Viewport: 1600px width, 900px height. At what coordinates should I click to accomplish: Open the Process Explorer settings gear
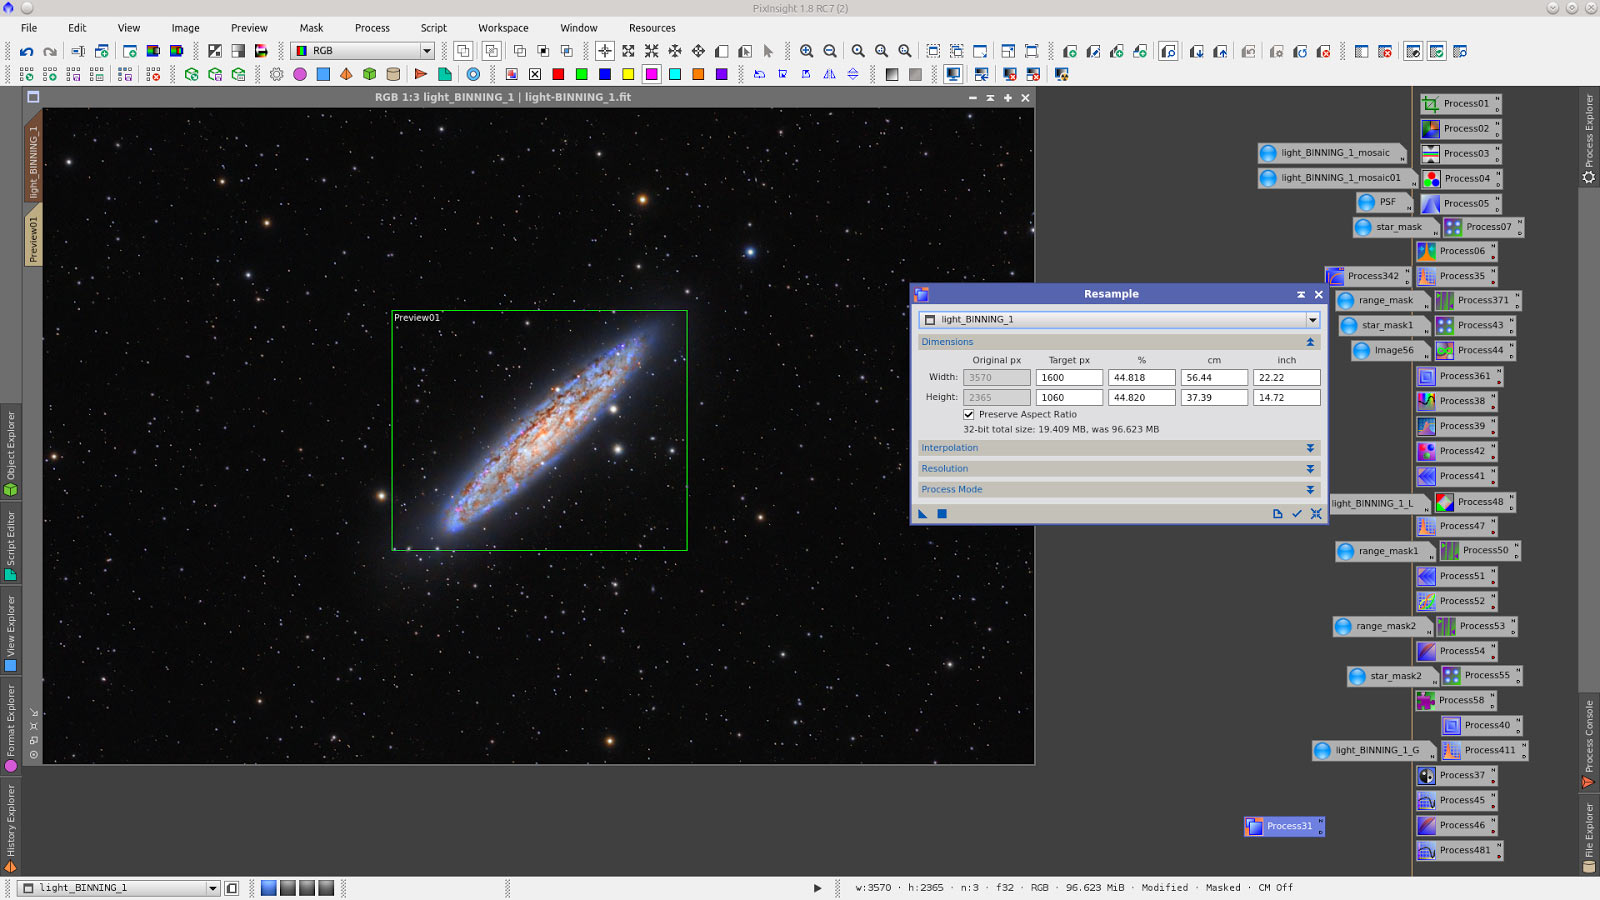[x=1588, y=177]
